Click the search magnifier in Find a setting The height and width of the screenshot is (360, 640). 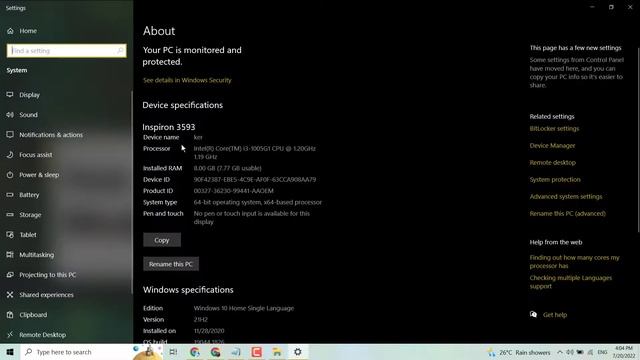(x=120, y=51)
